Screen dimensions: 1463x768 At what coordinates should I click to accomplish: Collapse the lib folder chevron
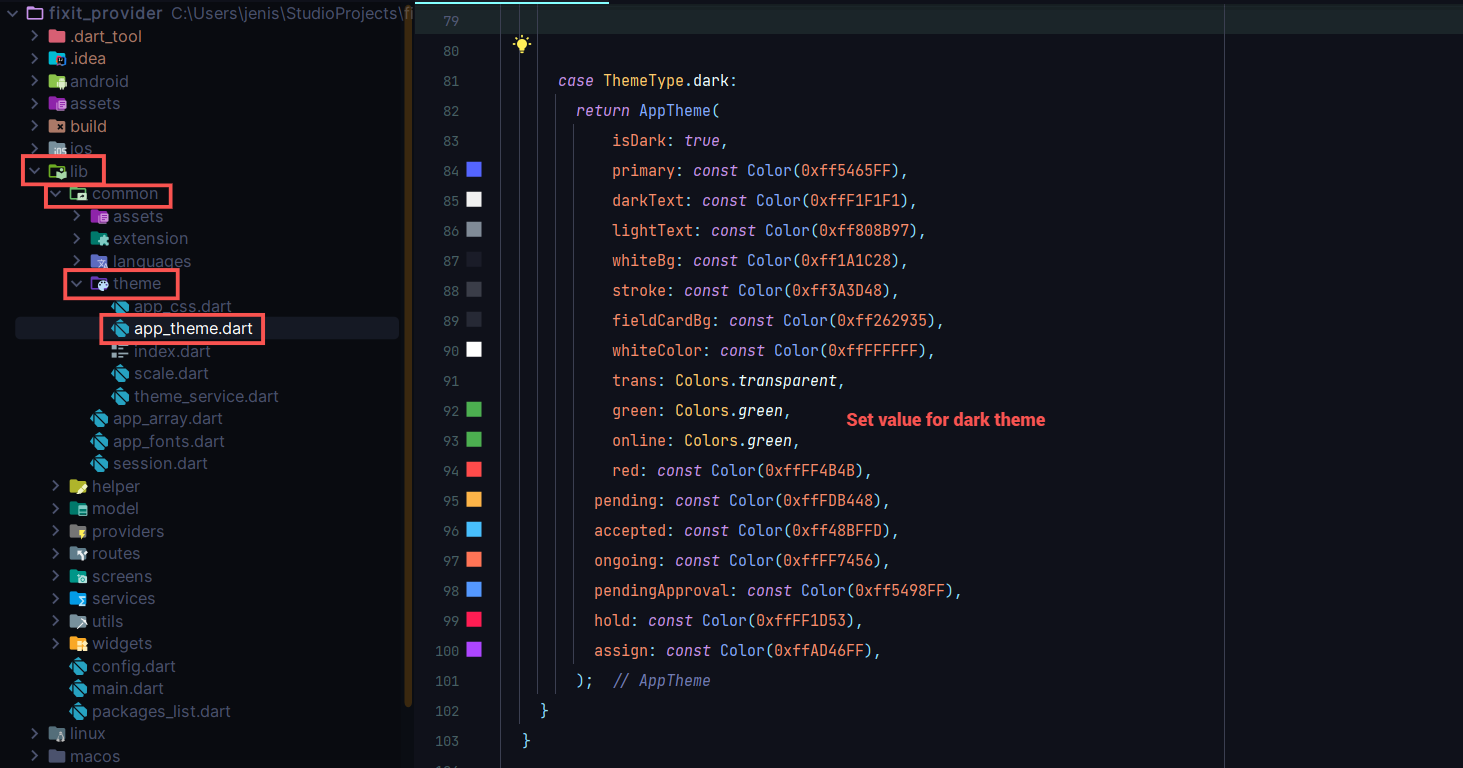pos(35,172)
